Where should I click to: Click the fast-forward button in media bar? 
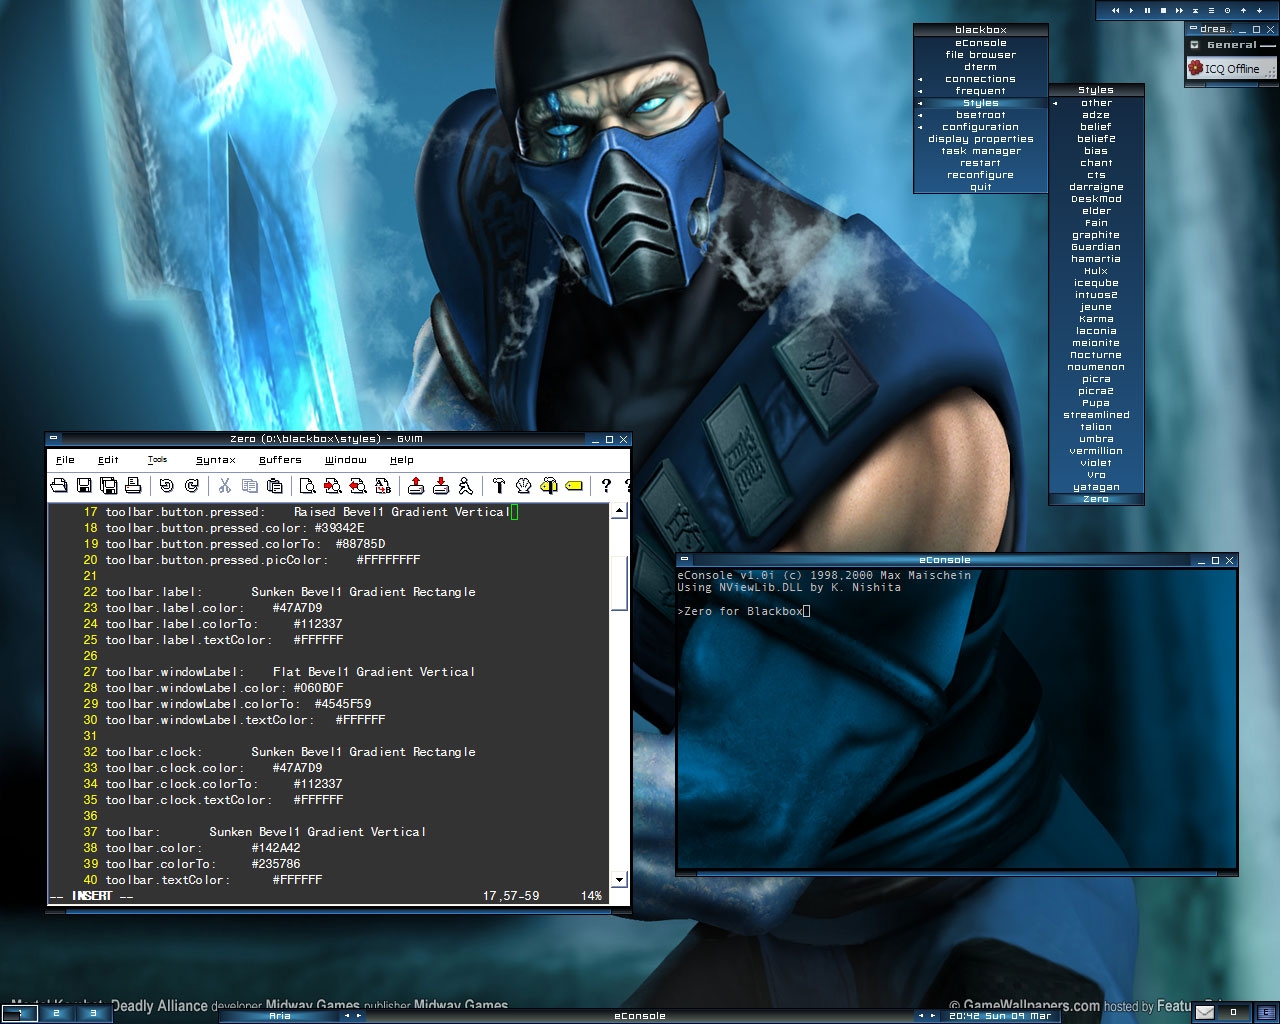click(1180, 10)
